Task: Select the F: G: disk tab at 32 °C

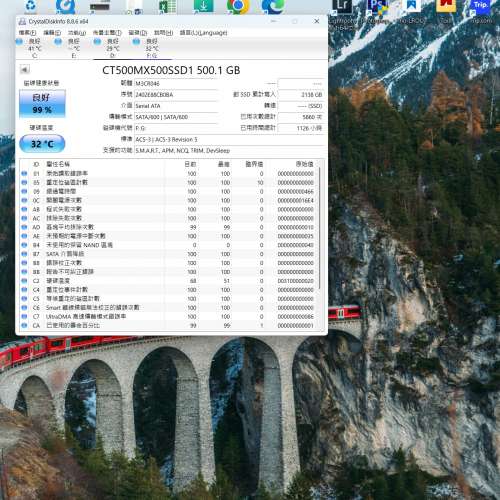Action: tap(152, 48)
